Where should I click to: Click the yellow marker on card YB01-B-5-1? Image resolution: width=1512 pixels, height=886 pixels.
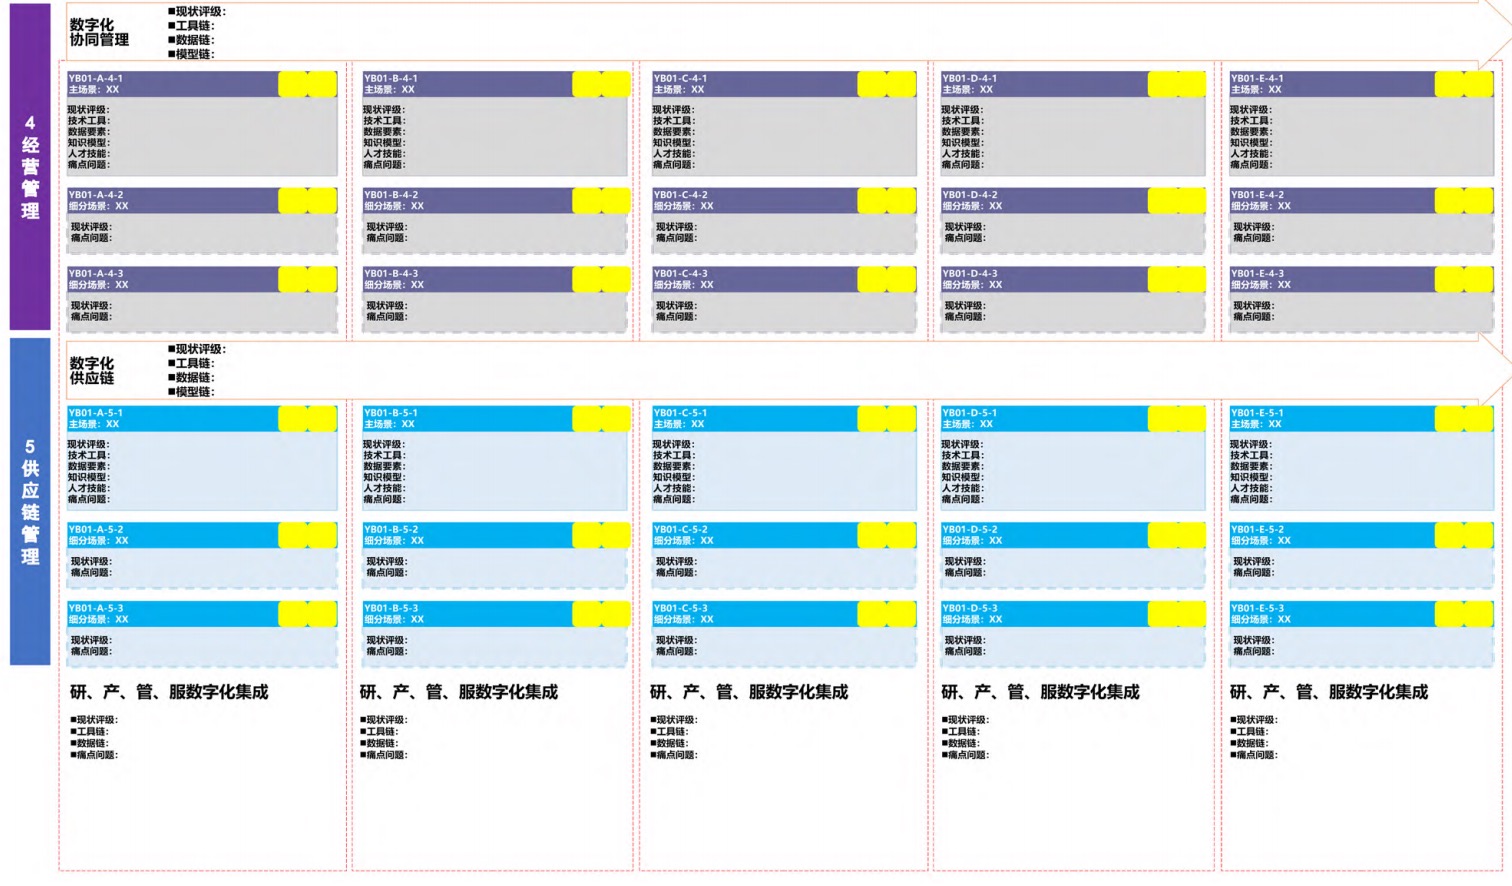pos(601,418)
